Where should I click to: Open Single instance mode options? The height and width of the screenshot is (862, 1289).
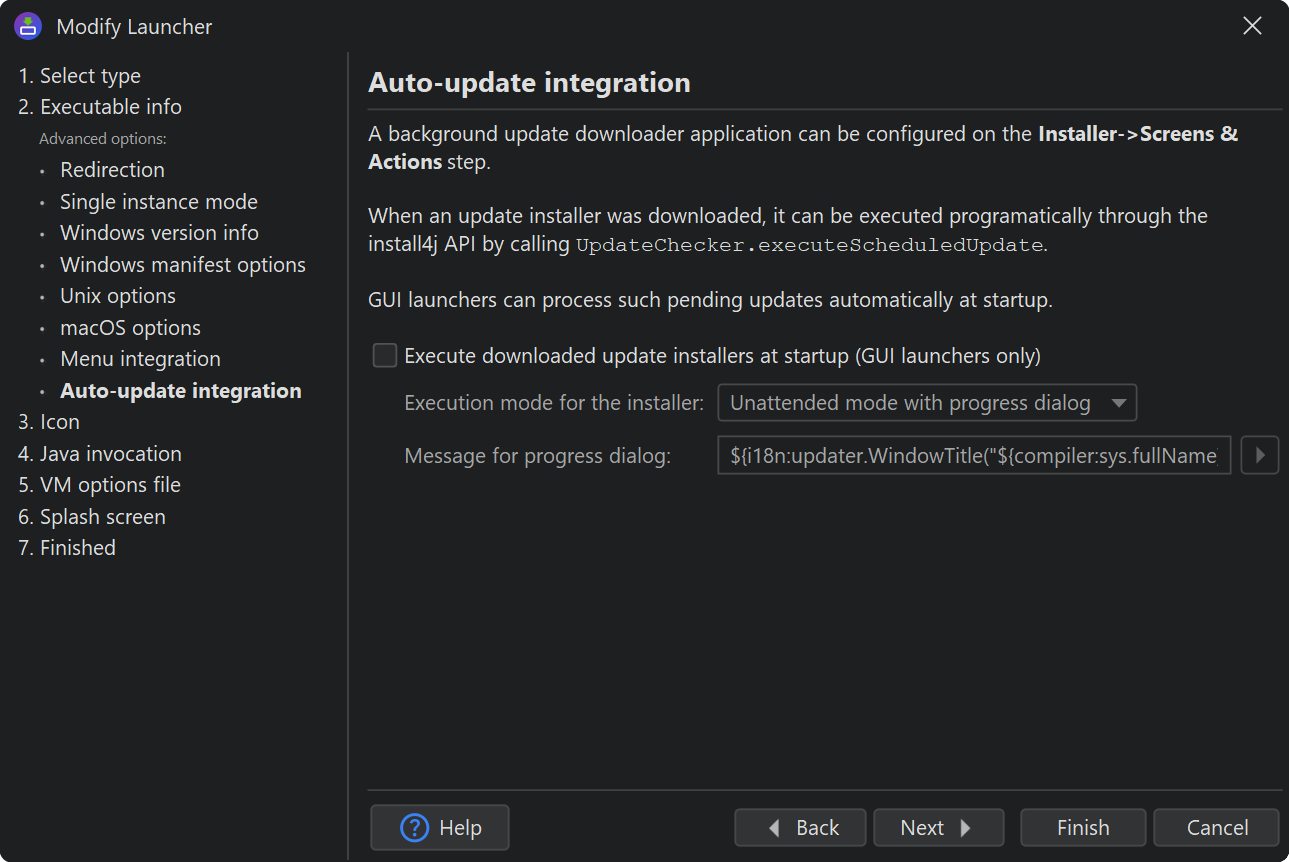(158, 202)
